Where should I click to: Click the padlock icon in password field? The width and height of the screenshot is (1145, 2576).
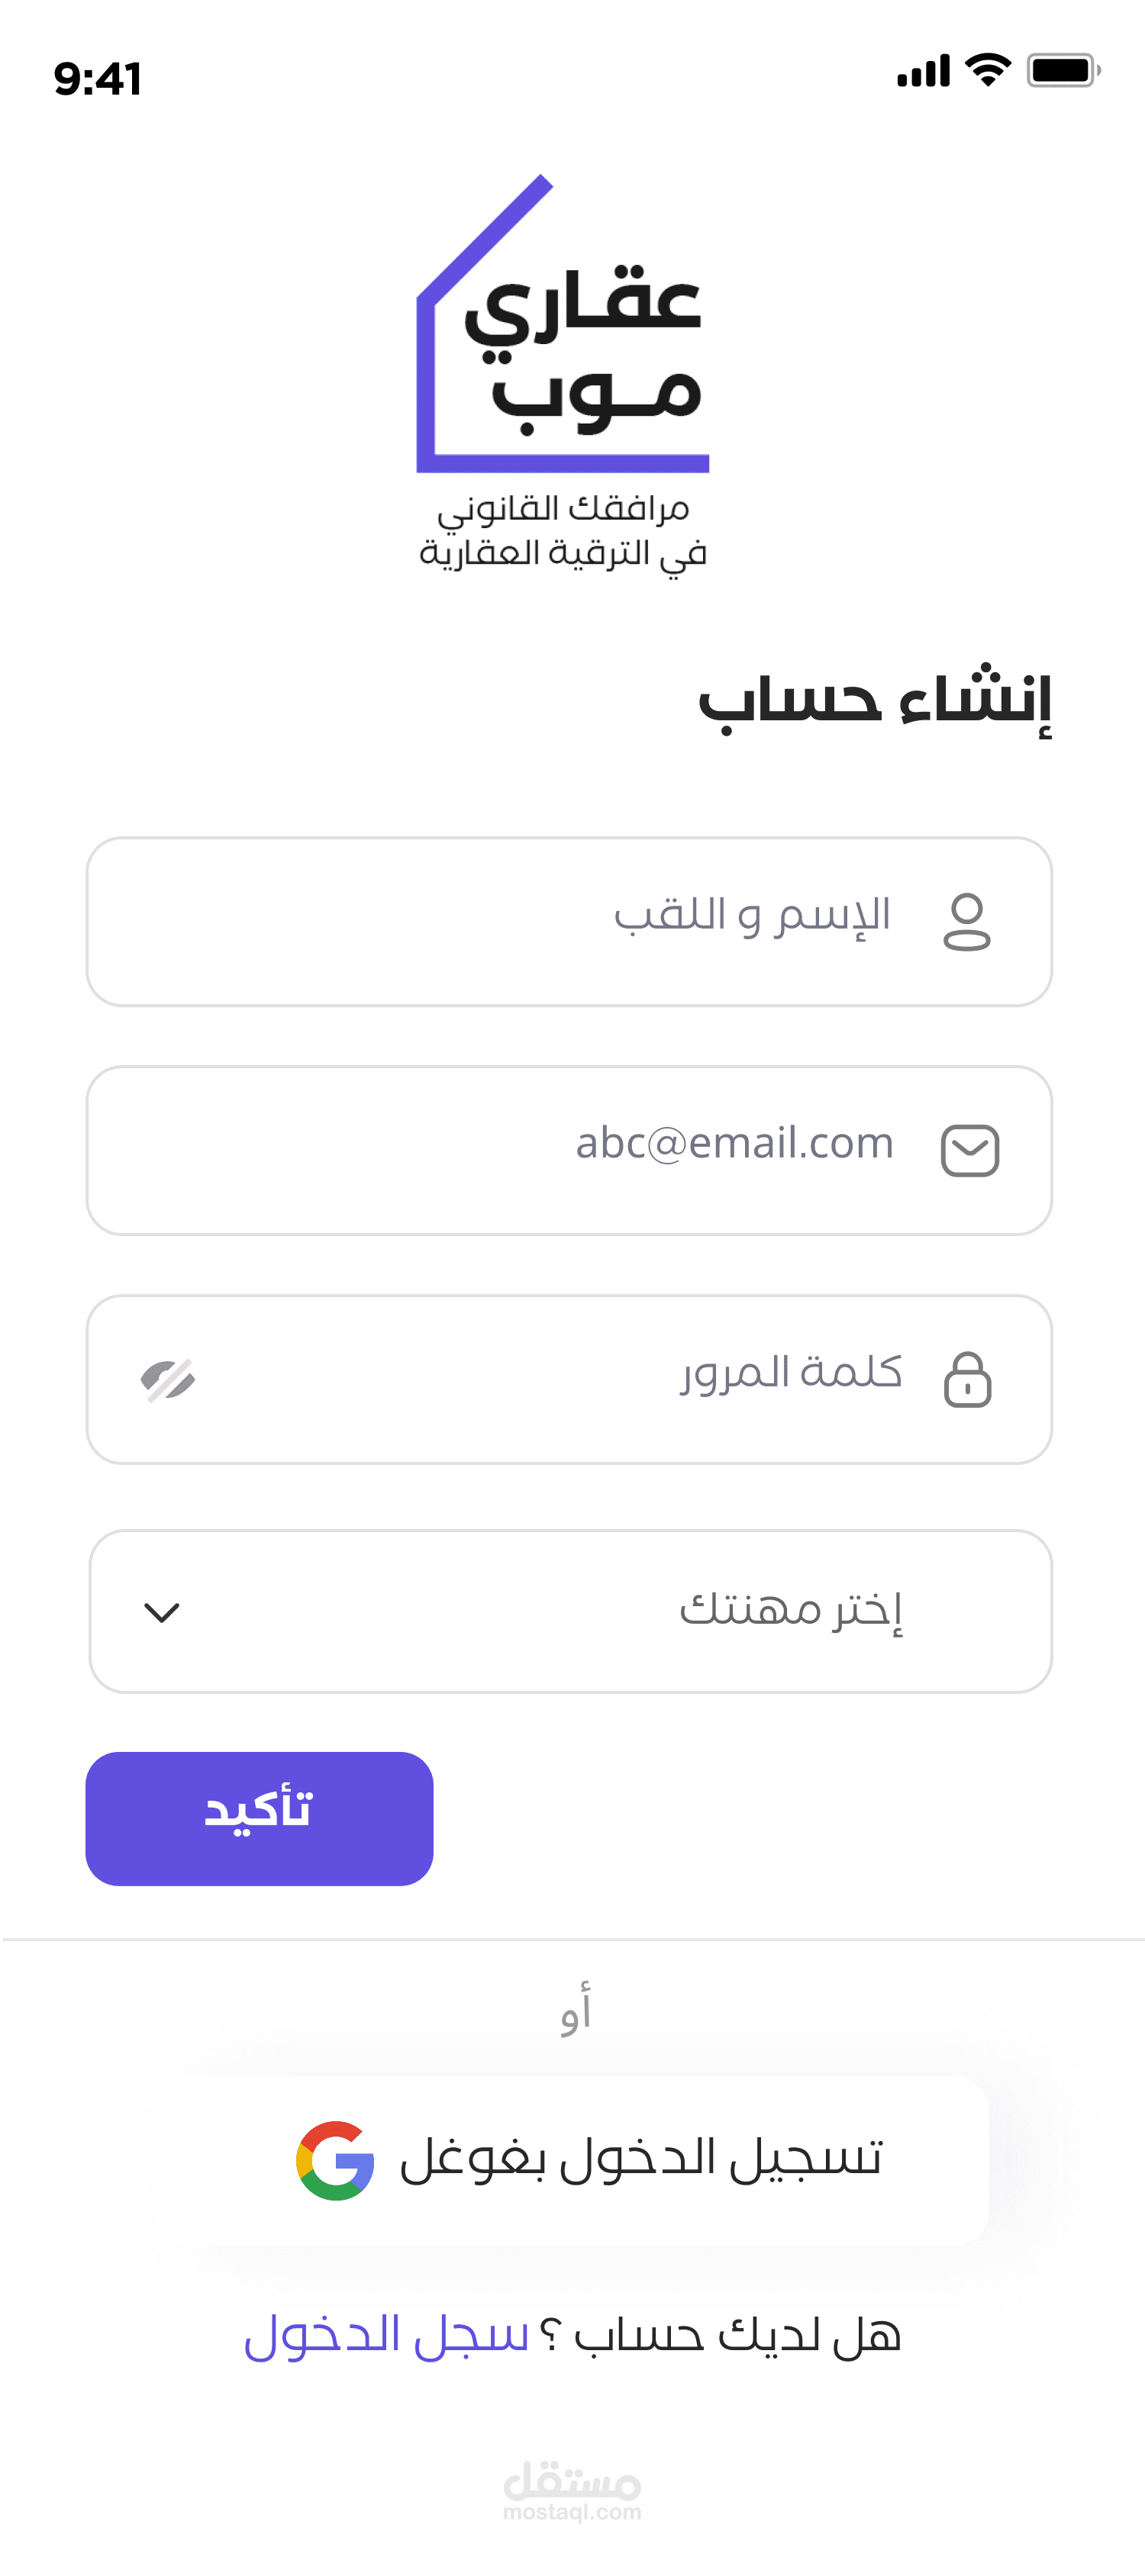point(968,1380)
